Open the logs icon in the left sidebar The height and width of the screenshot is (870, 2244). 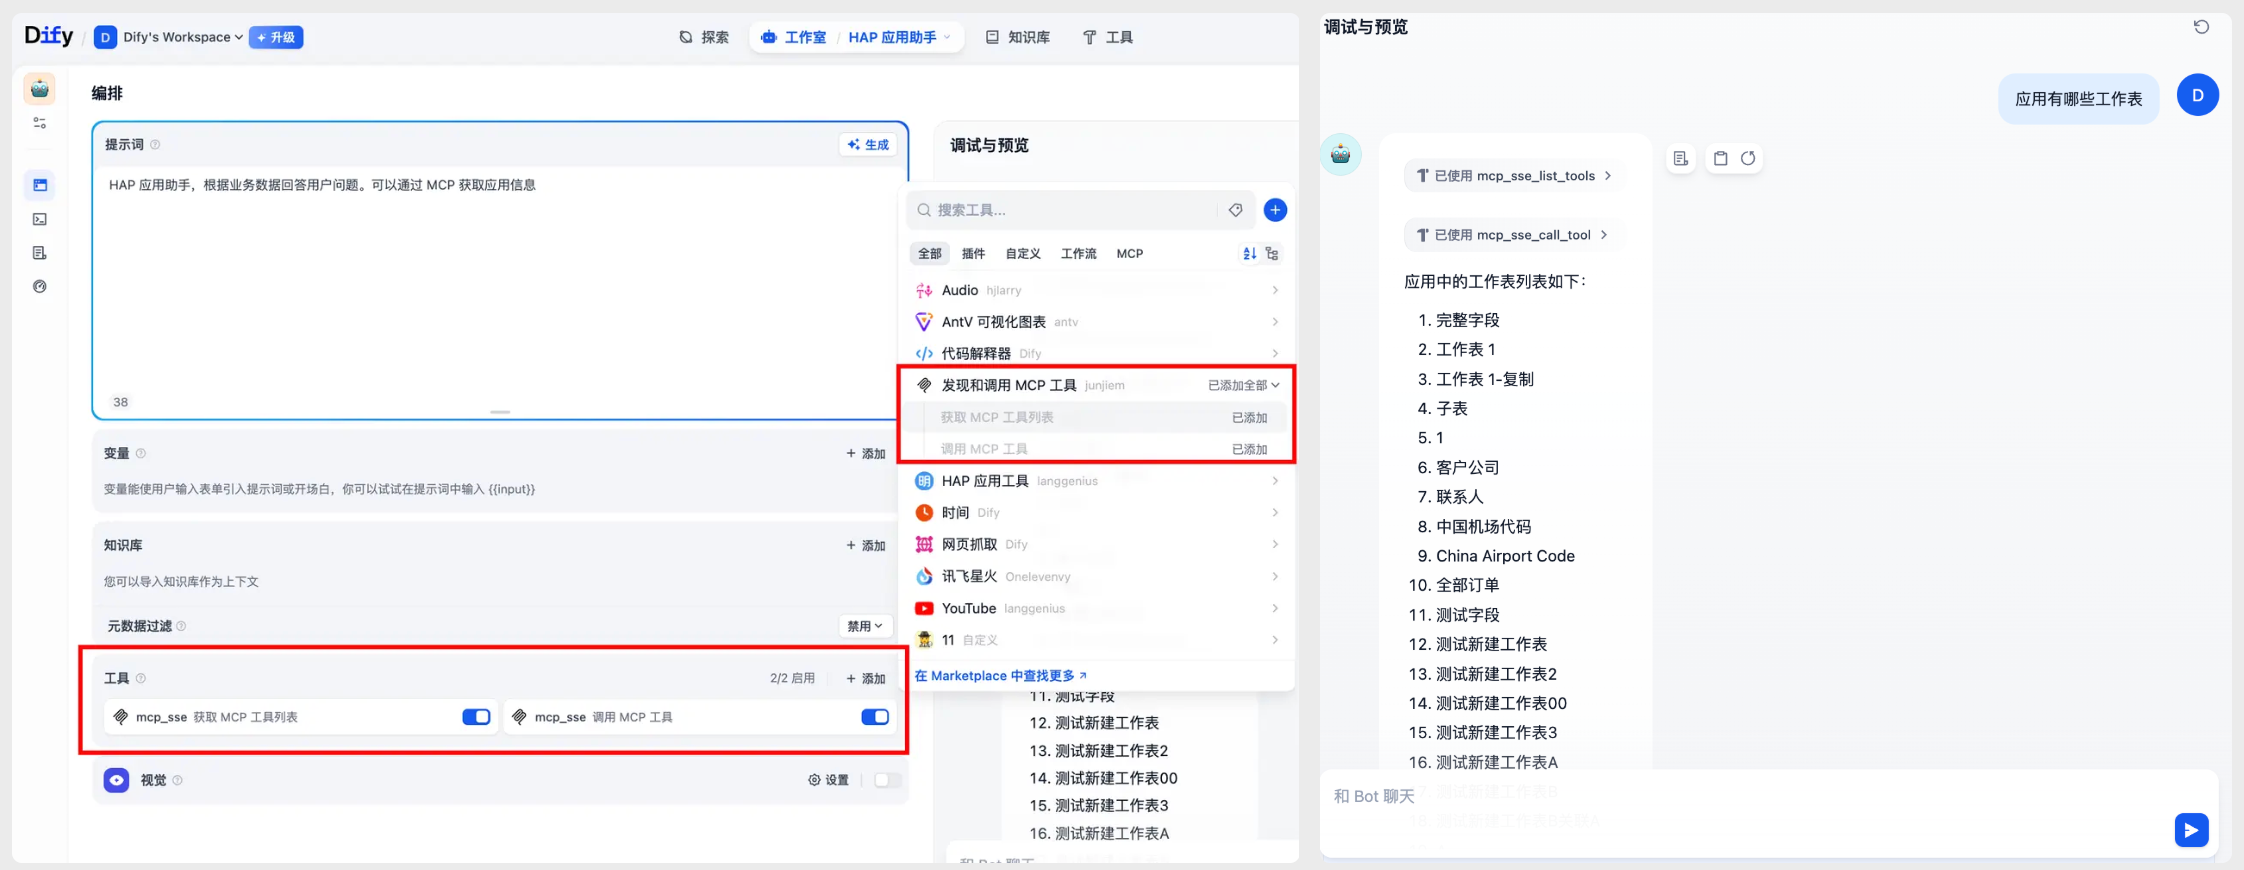tap(40, 253)
